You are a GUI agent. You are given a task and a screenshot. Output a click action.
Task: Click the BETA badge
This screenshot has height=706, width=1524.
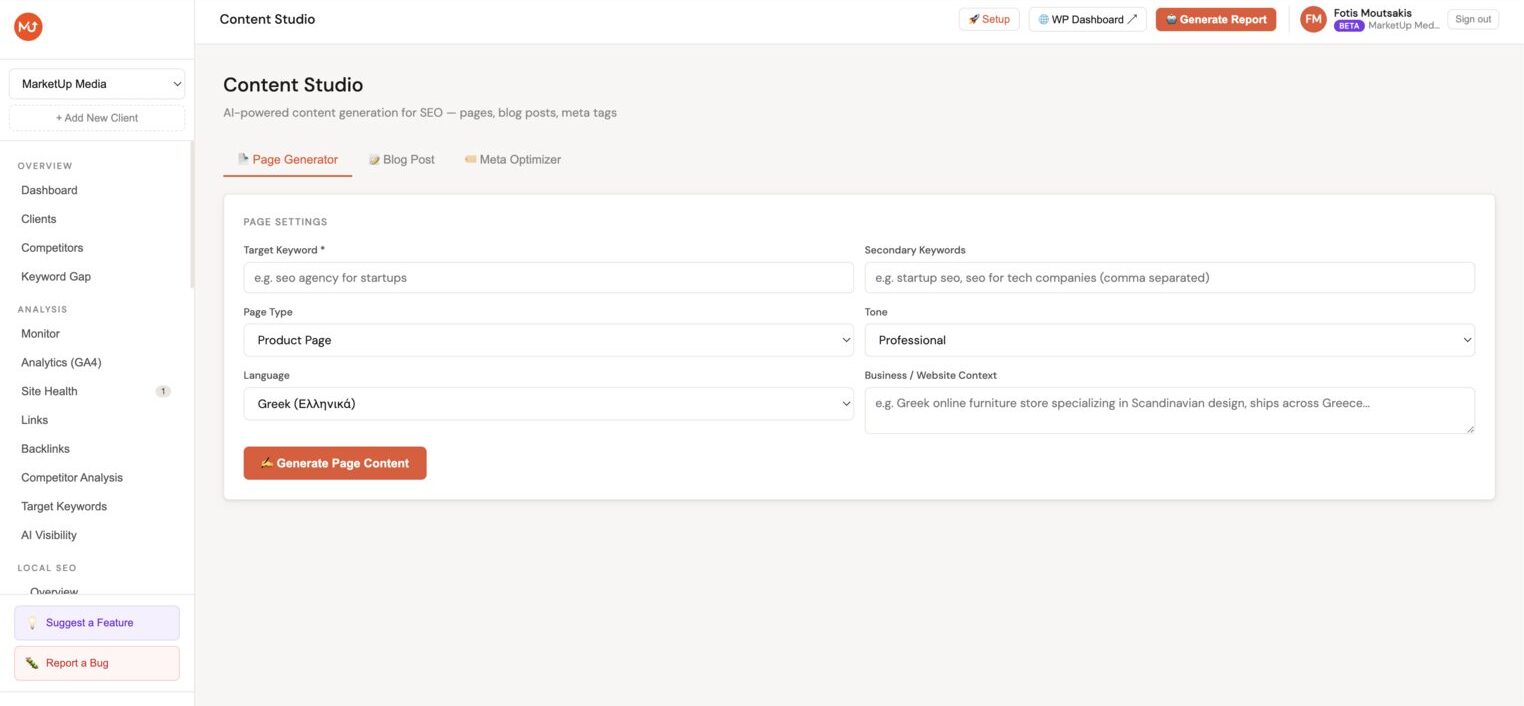tap(1349, 26)
